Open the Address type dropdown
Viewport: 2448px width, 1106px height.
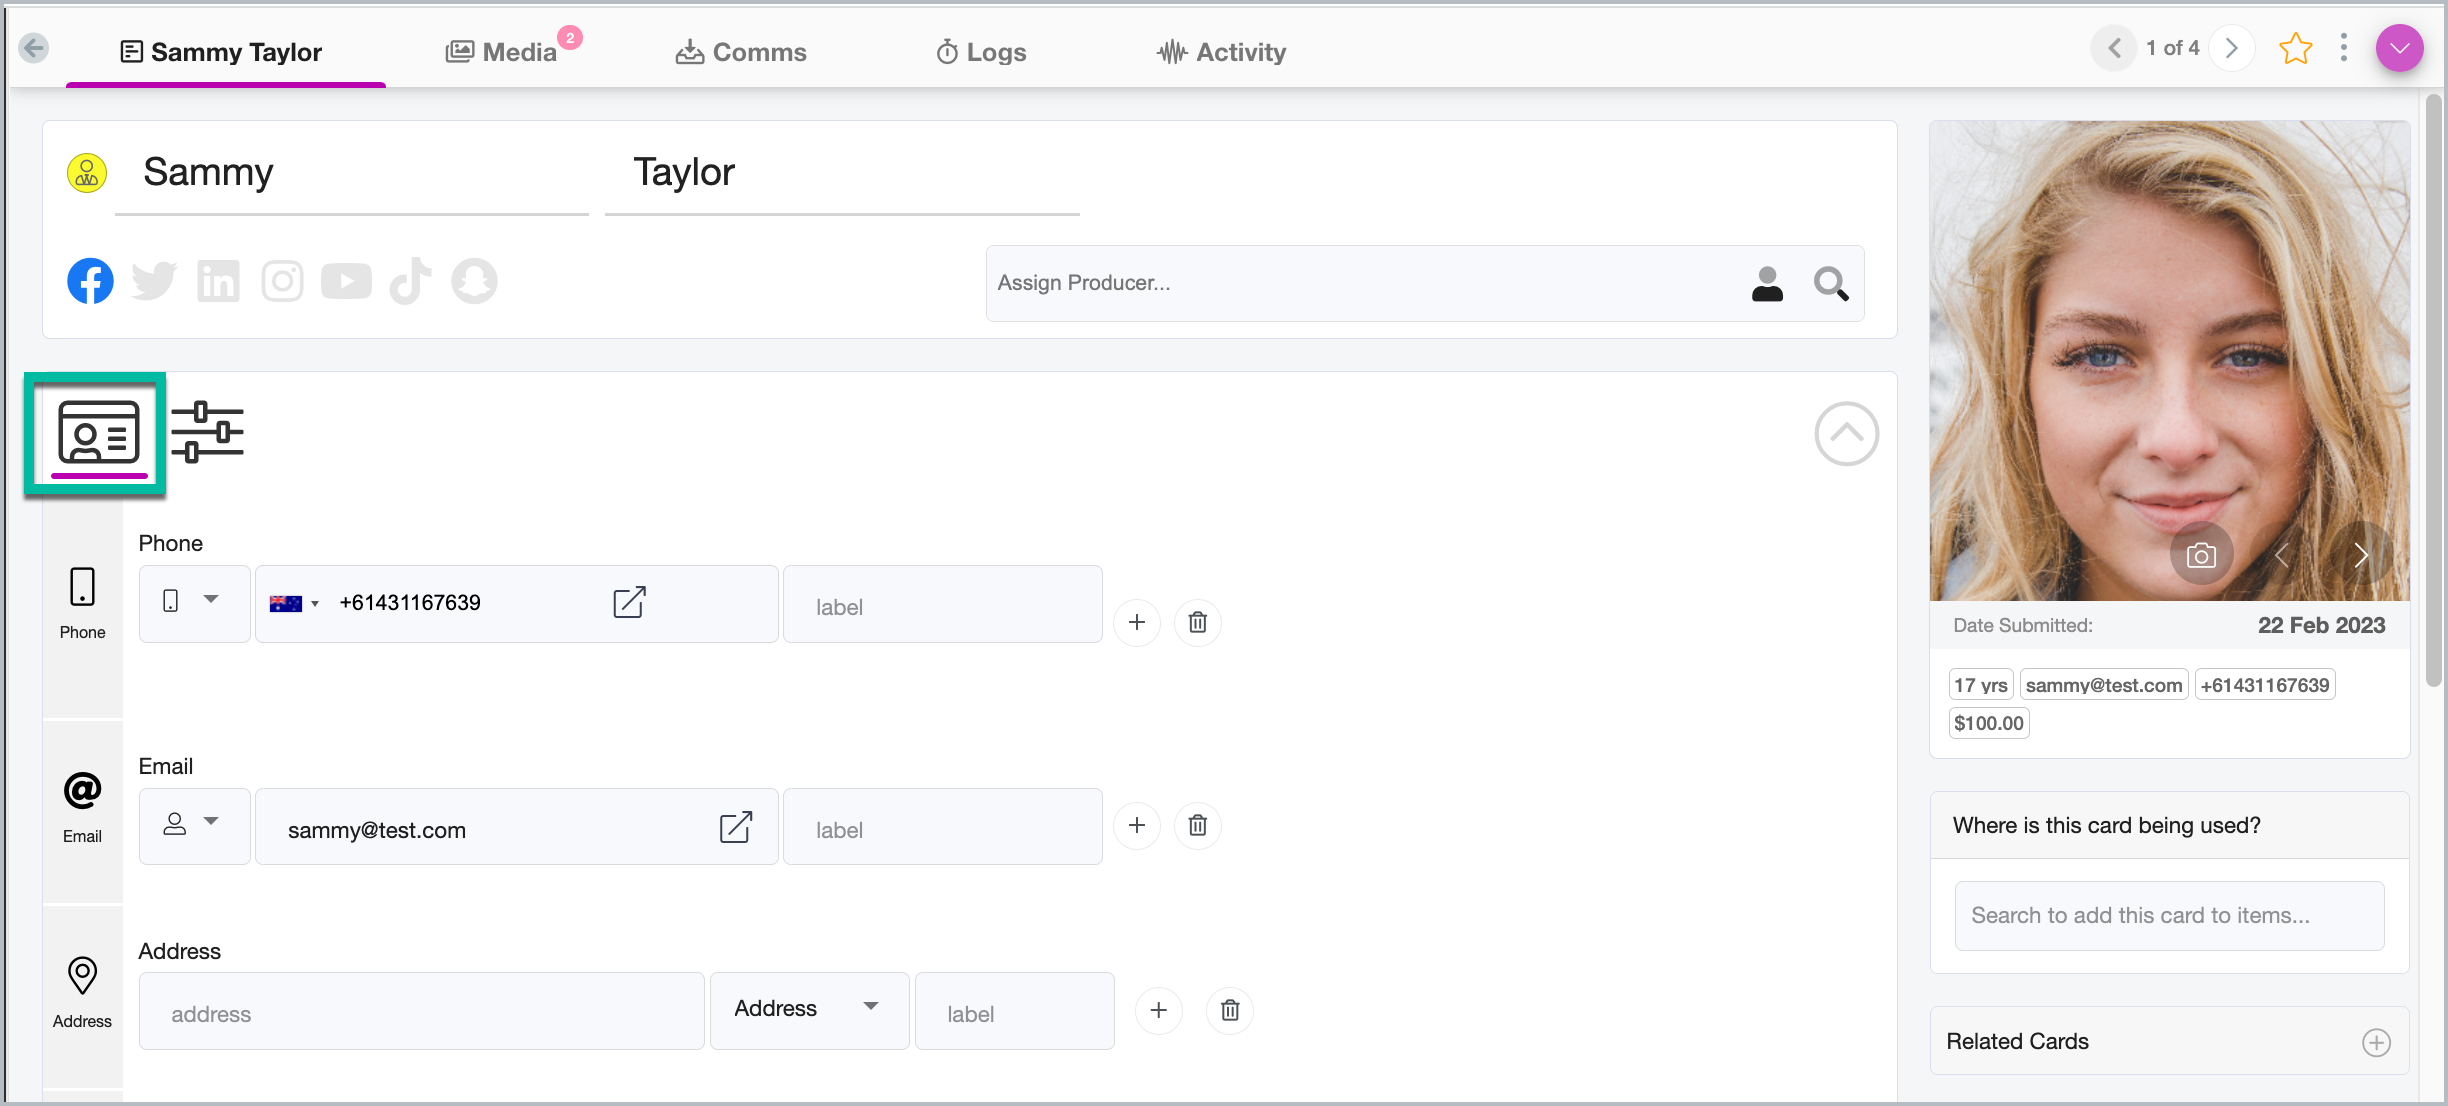808,1008
